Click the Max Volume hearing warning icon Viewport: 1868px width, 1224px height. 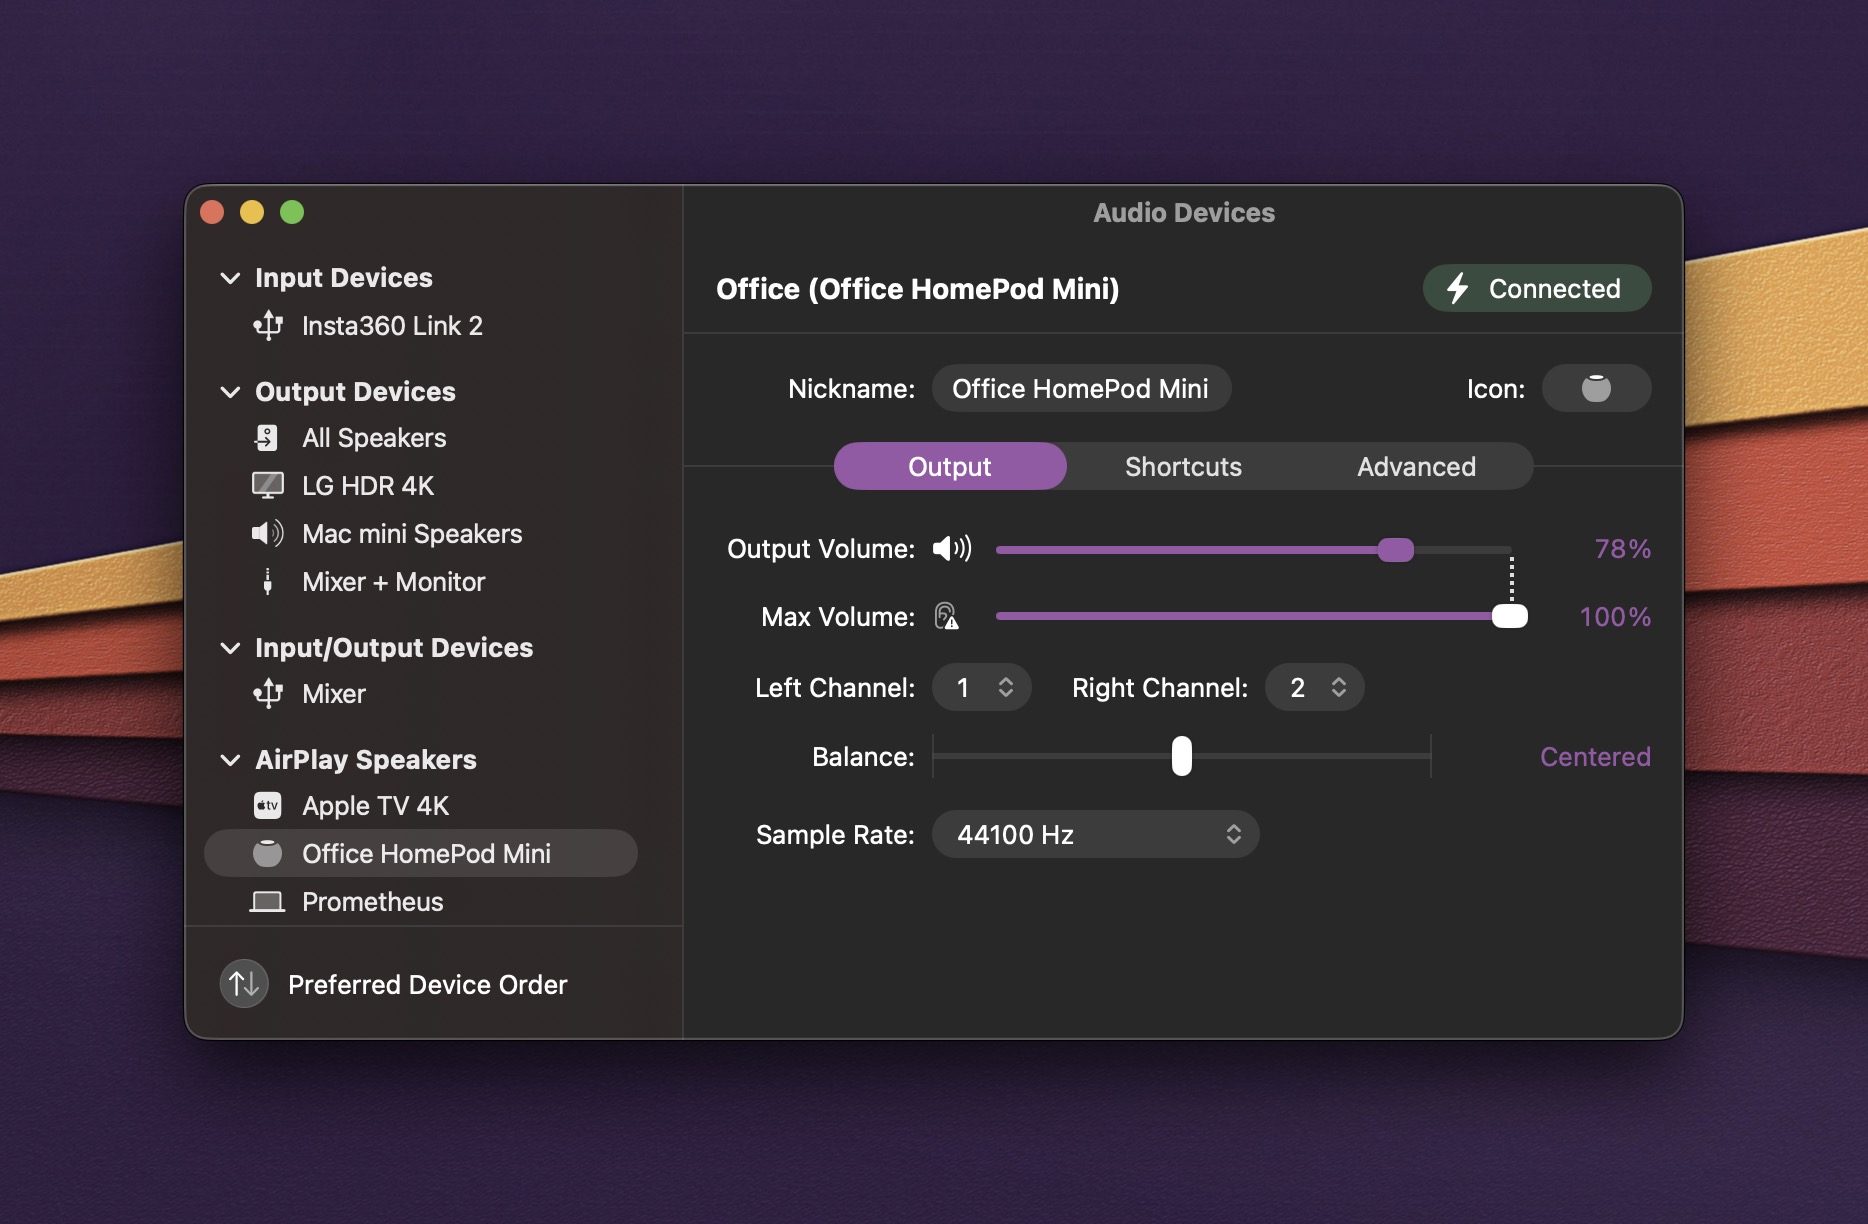946,616
